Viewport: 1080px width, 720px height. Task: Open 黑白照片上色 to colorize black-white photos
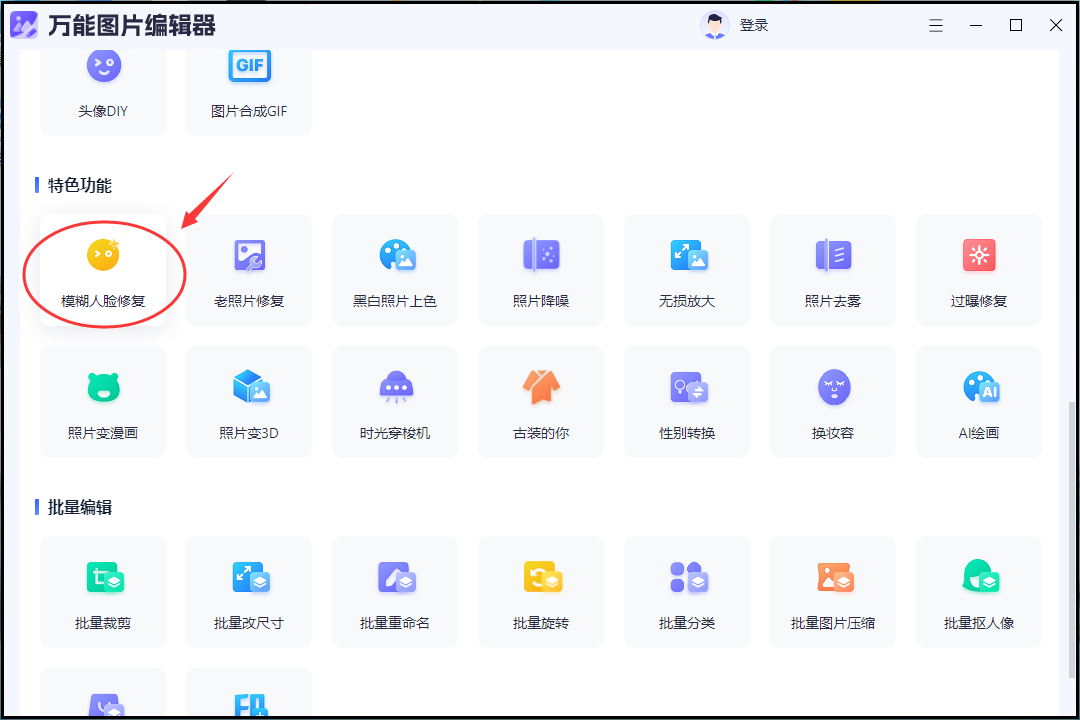click(395, 270)
